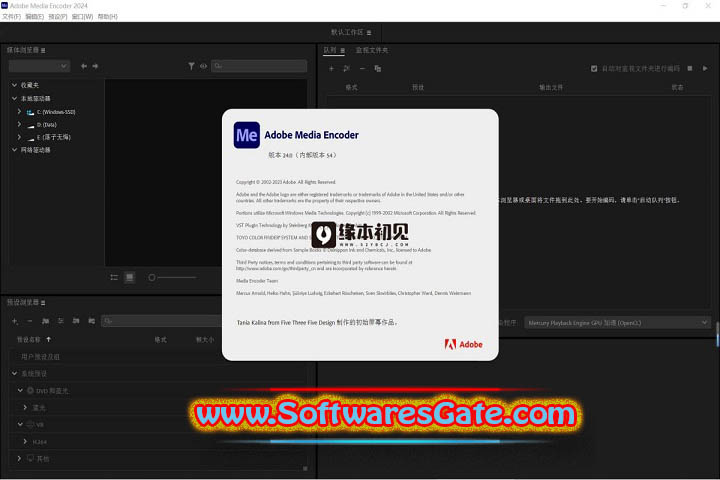Expand the C: (Windows-SSD) drive
The width and height of the screenshot is (720, 480).
click(x=19, y=112)
